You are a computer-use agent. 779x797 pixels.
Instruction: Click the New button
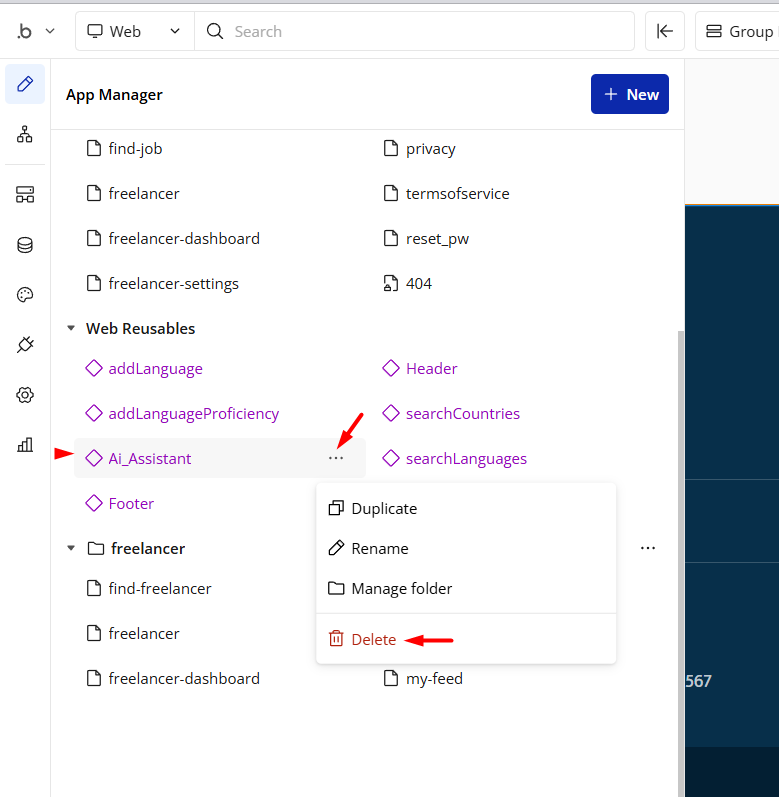click(x=629, y=94)
